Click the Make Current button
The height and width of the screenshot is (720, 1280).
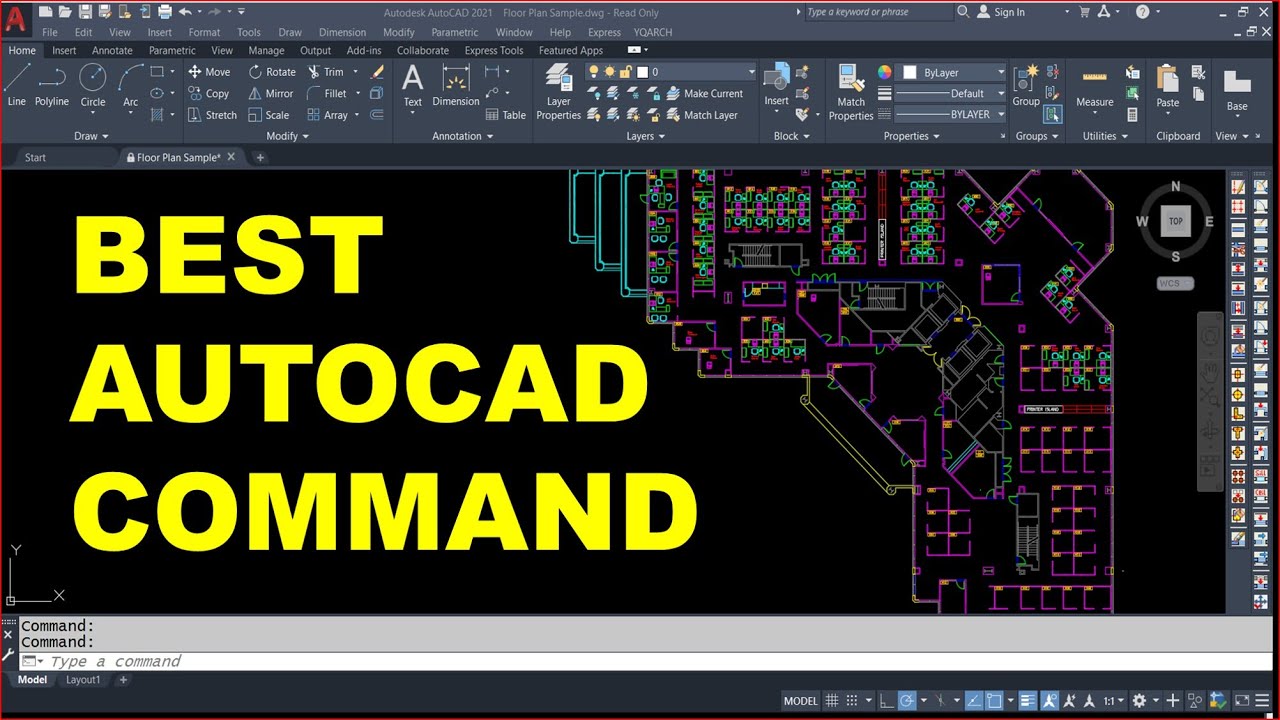tap(704, 93)
